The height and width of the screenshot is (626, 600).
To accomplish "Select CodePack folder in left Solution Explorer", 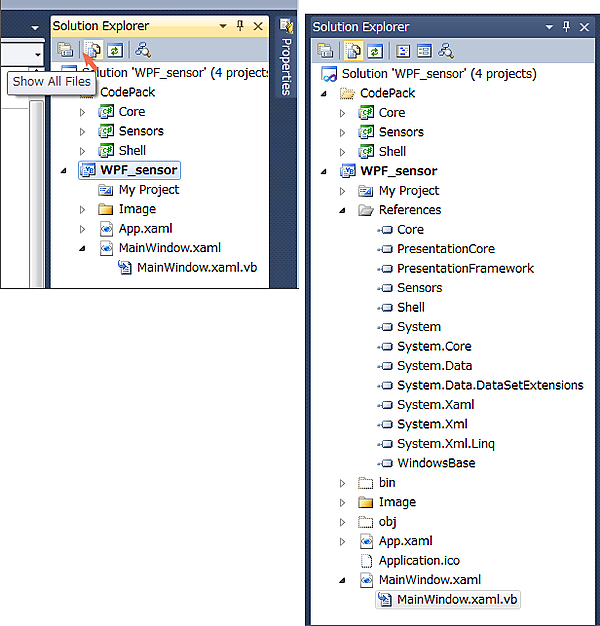I will tap(127, 92).
